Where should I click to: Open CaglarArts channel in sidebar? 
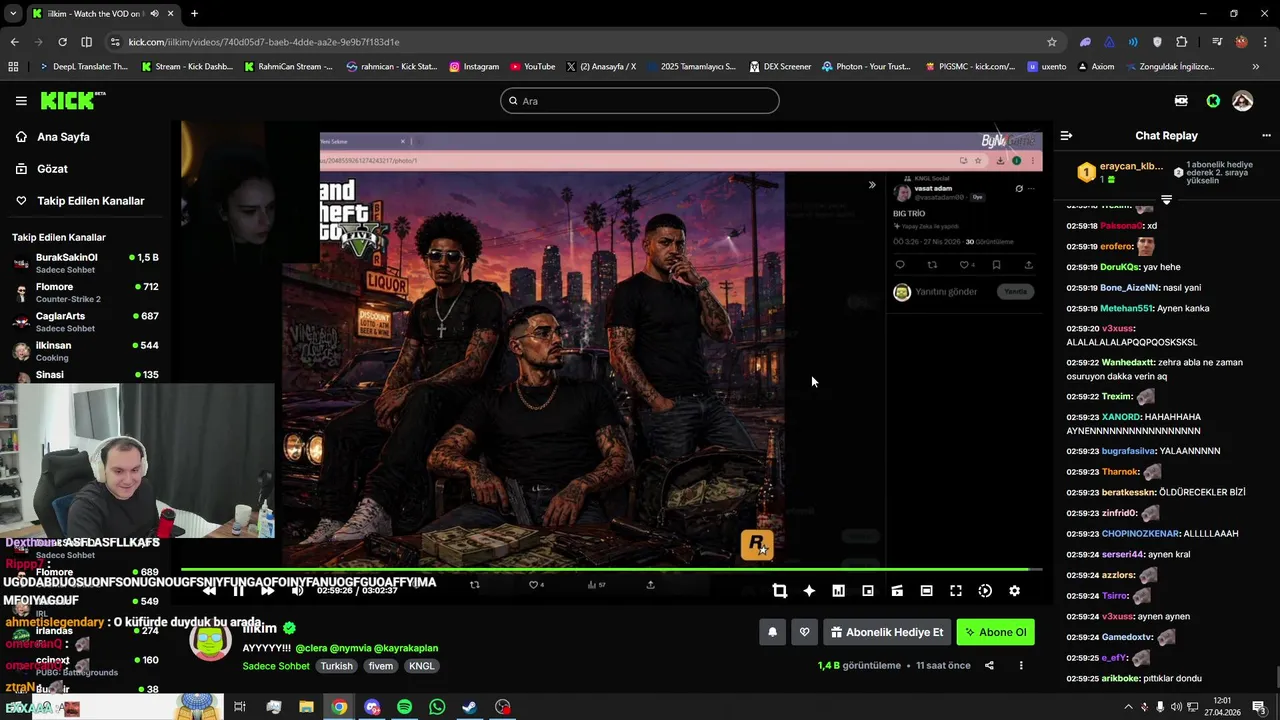click(86, 322)
